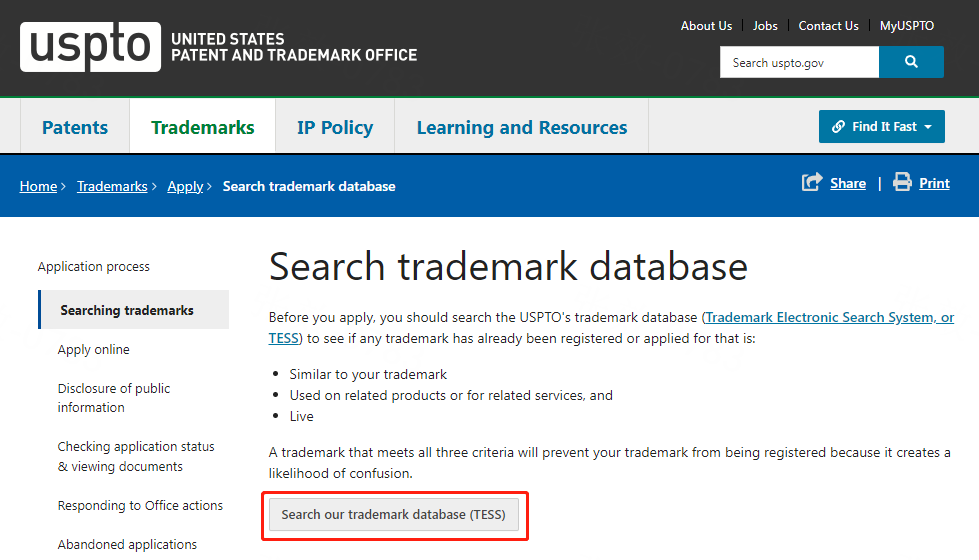Click Search our trademark database (TESS) button

(x=393, y=514)
